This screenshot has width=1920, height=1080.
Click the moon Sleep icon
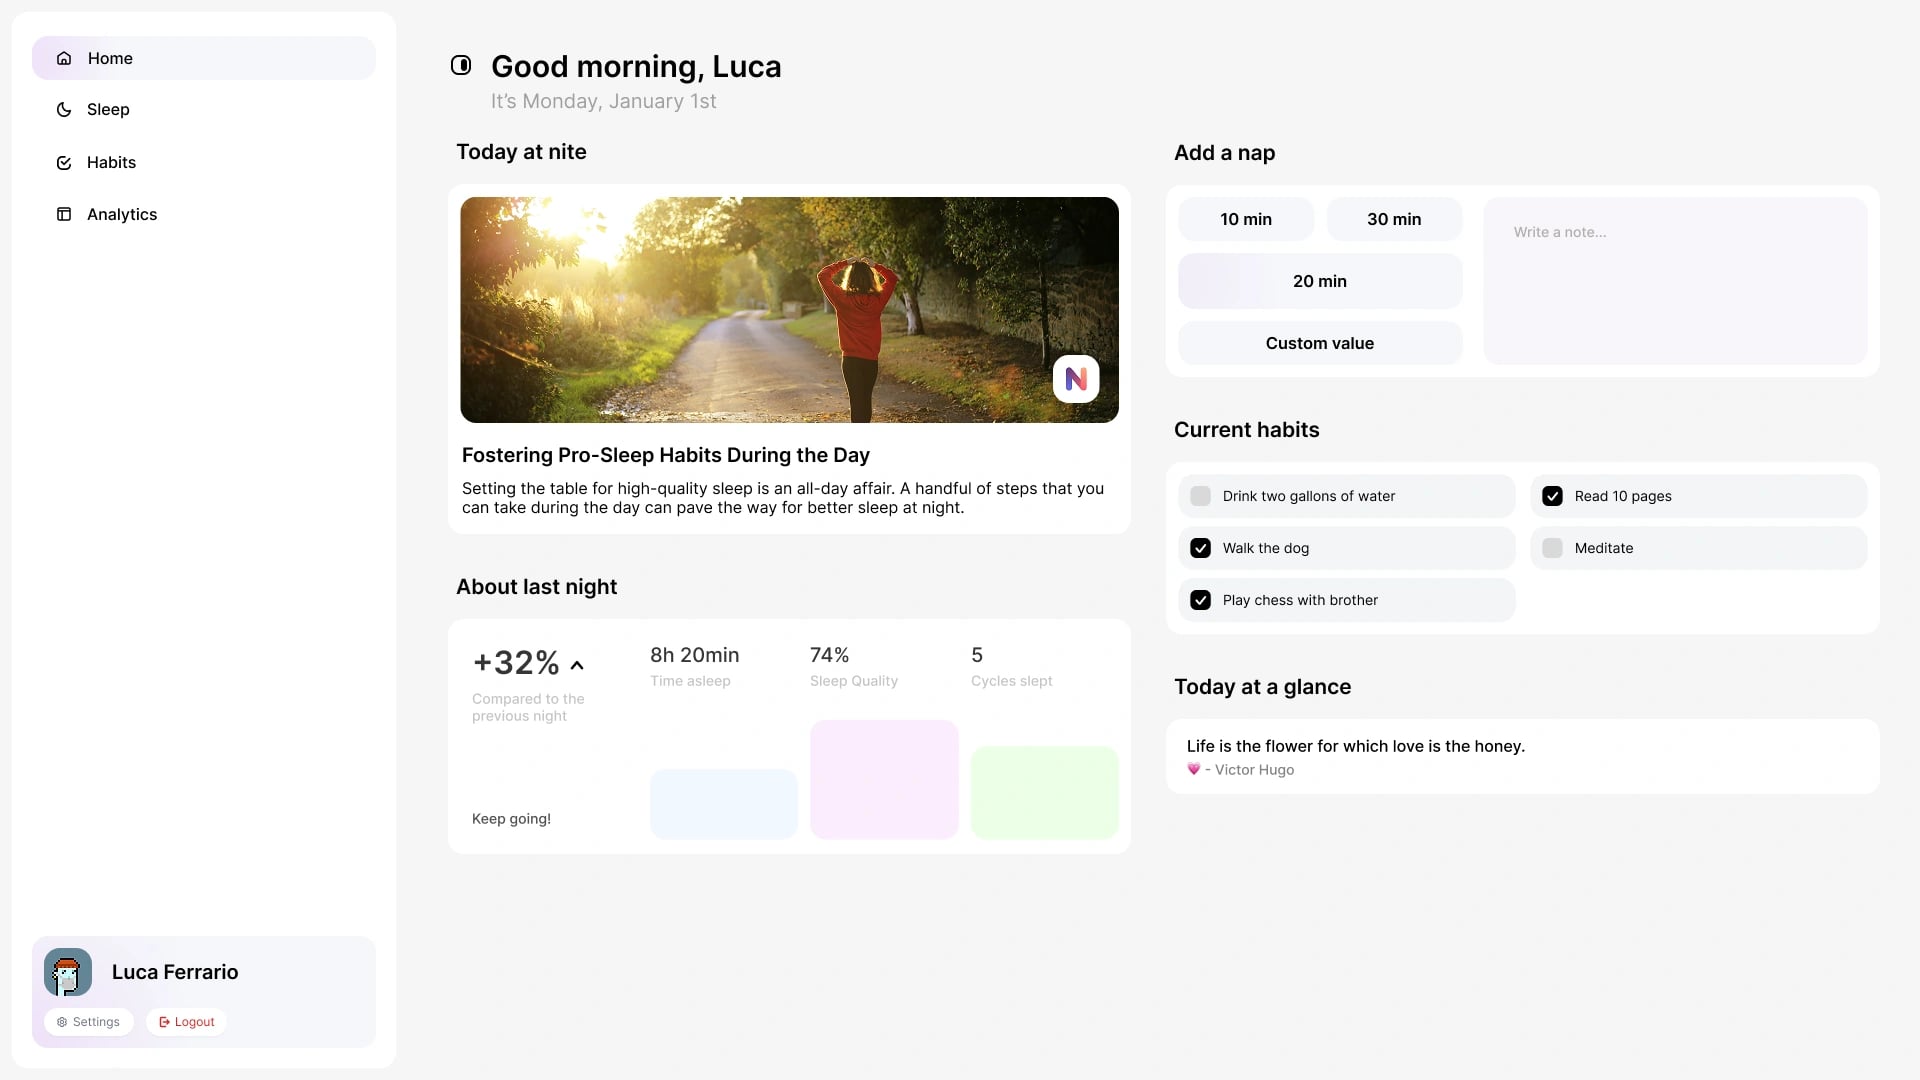64,110
